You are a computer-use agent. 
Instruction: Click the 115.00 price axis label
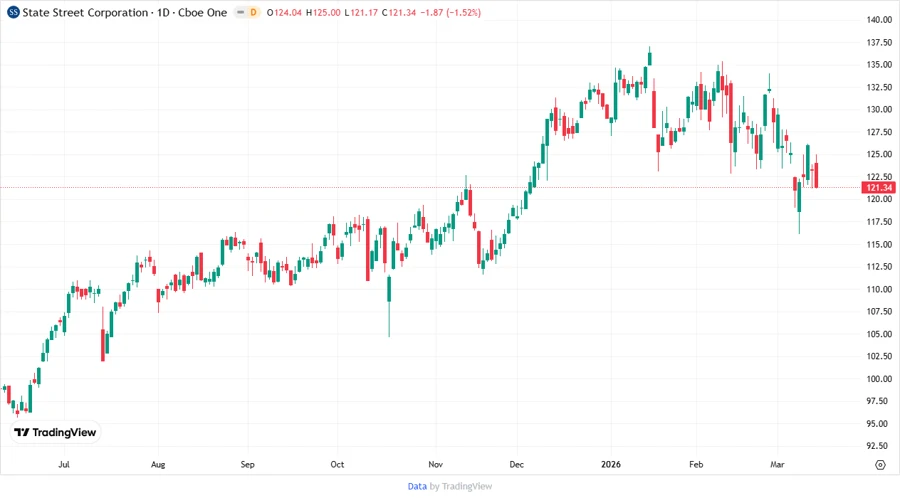pyautogui.click(x=879, y=244)
